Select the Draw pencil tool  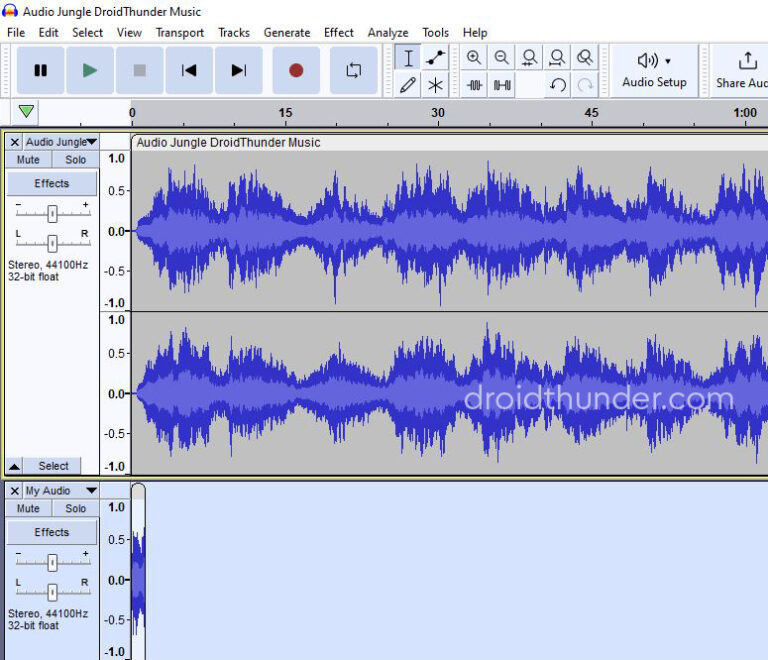tap(408, 85)
